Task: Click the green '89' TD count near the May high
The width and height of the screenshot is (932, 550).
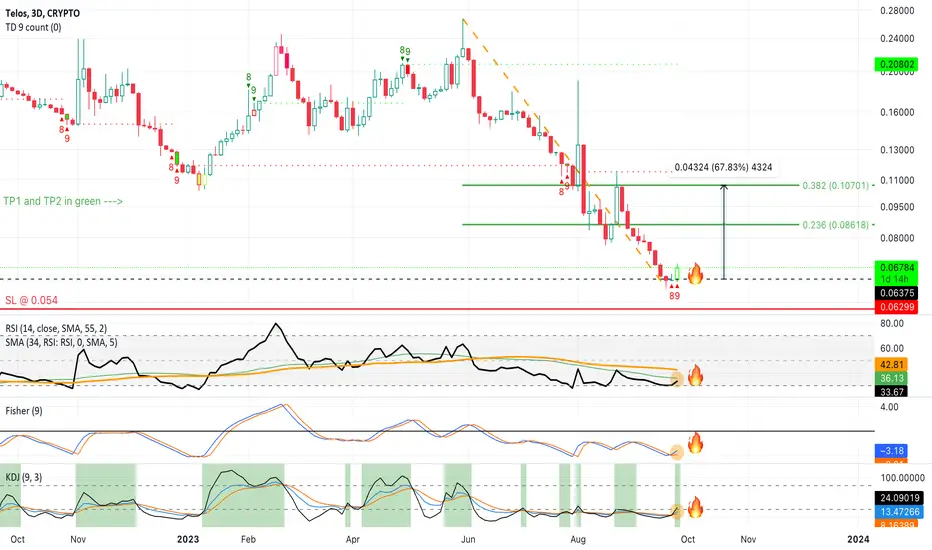Action: 405,51
